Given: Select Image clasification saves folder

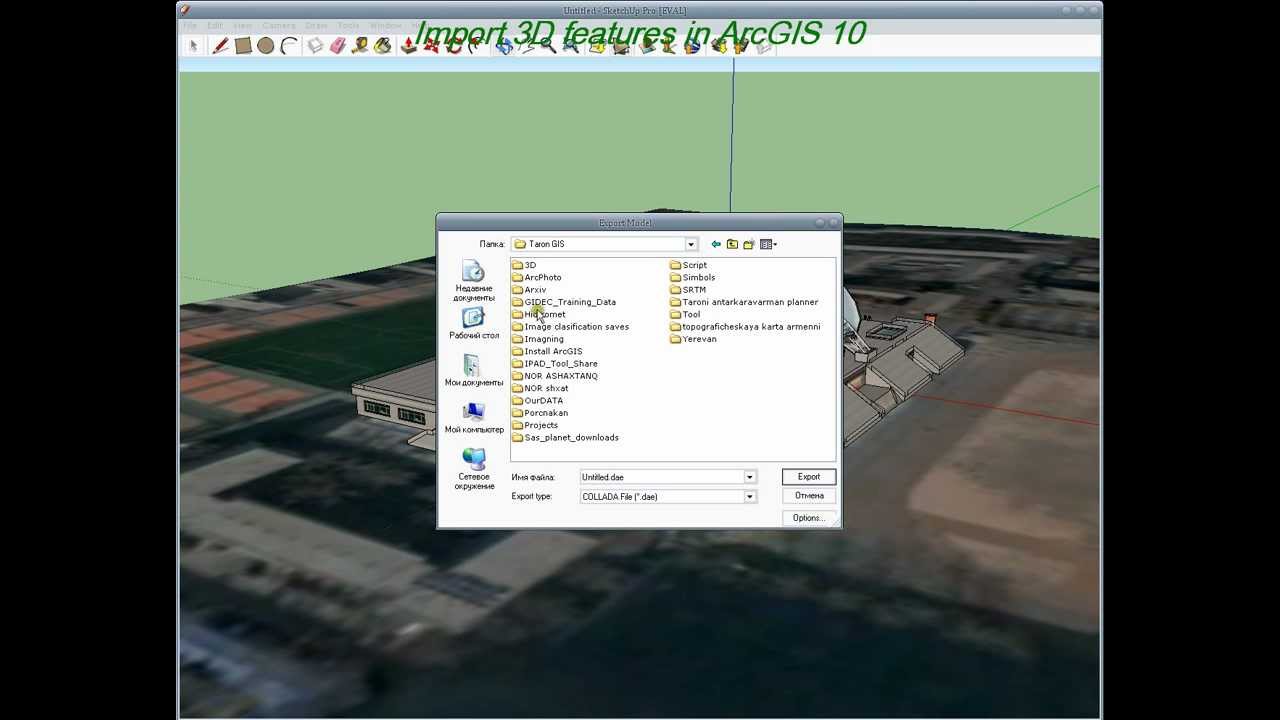Looking at the screenshot, I should pos(570,327).
